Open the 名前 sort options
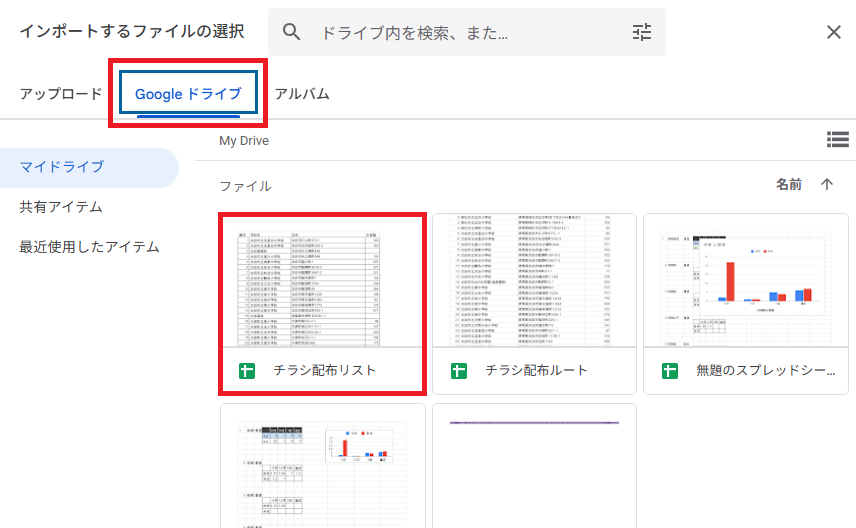This screenshot has height=528, width=856. click(788, 184)
